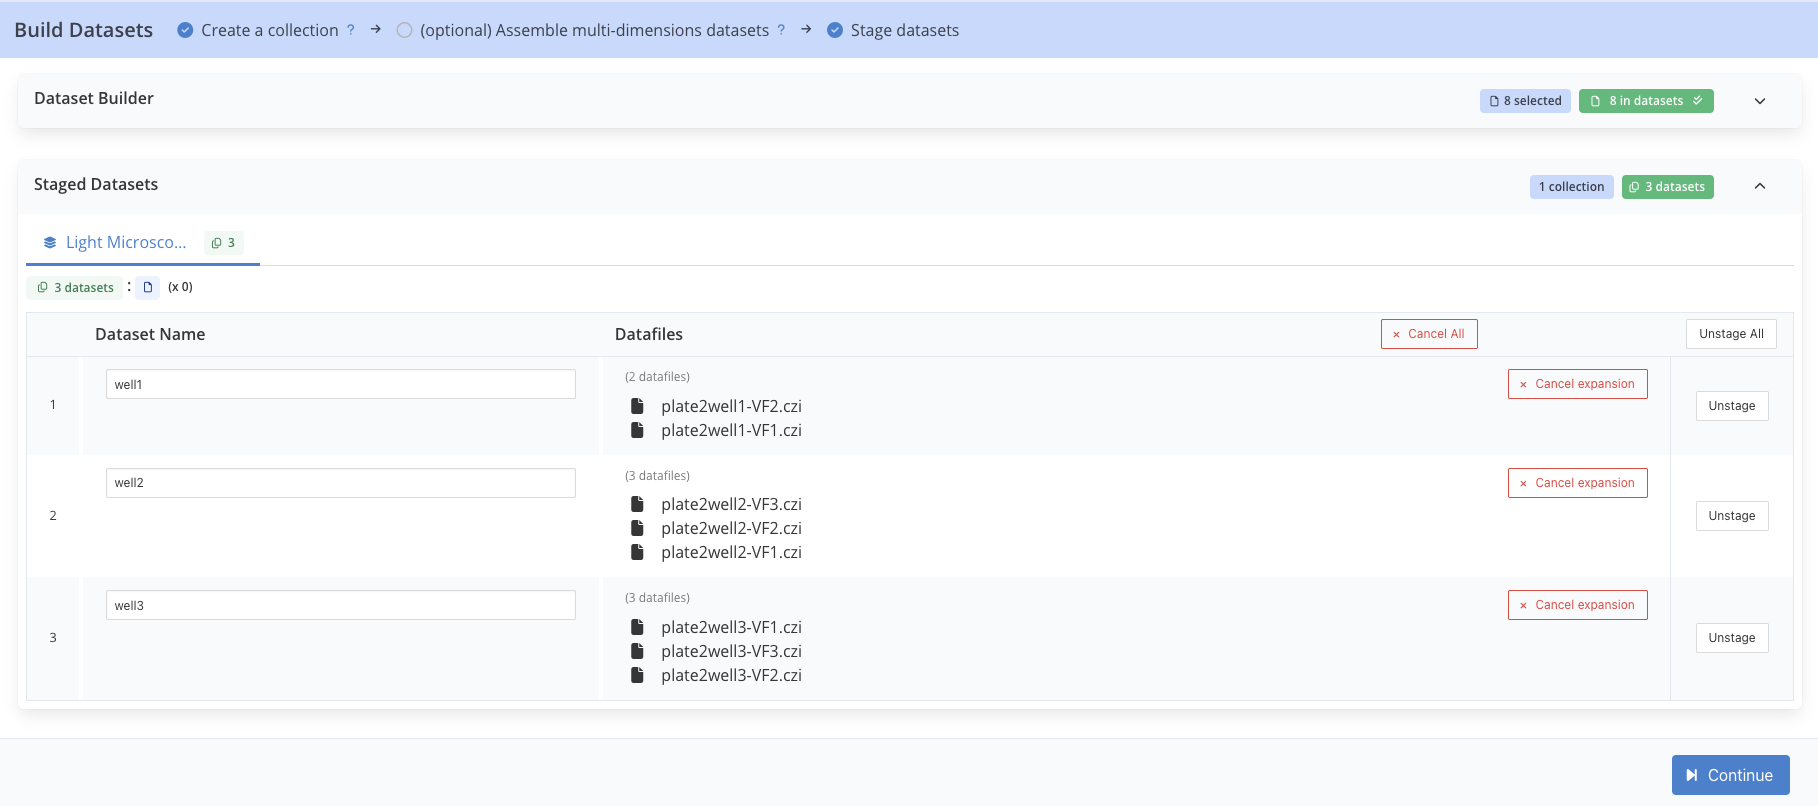Viewport: 1818px width, 806px height.
Task: Expand the Dataset Builder panel
Action: point(1760,101)
